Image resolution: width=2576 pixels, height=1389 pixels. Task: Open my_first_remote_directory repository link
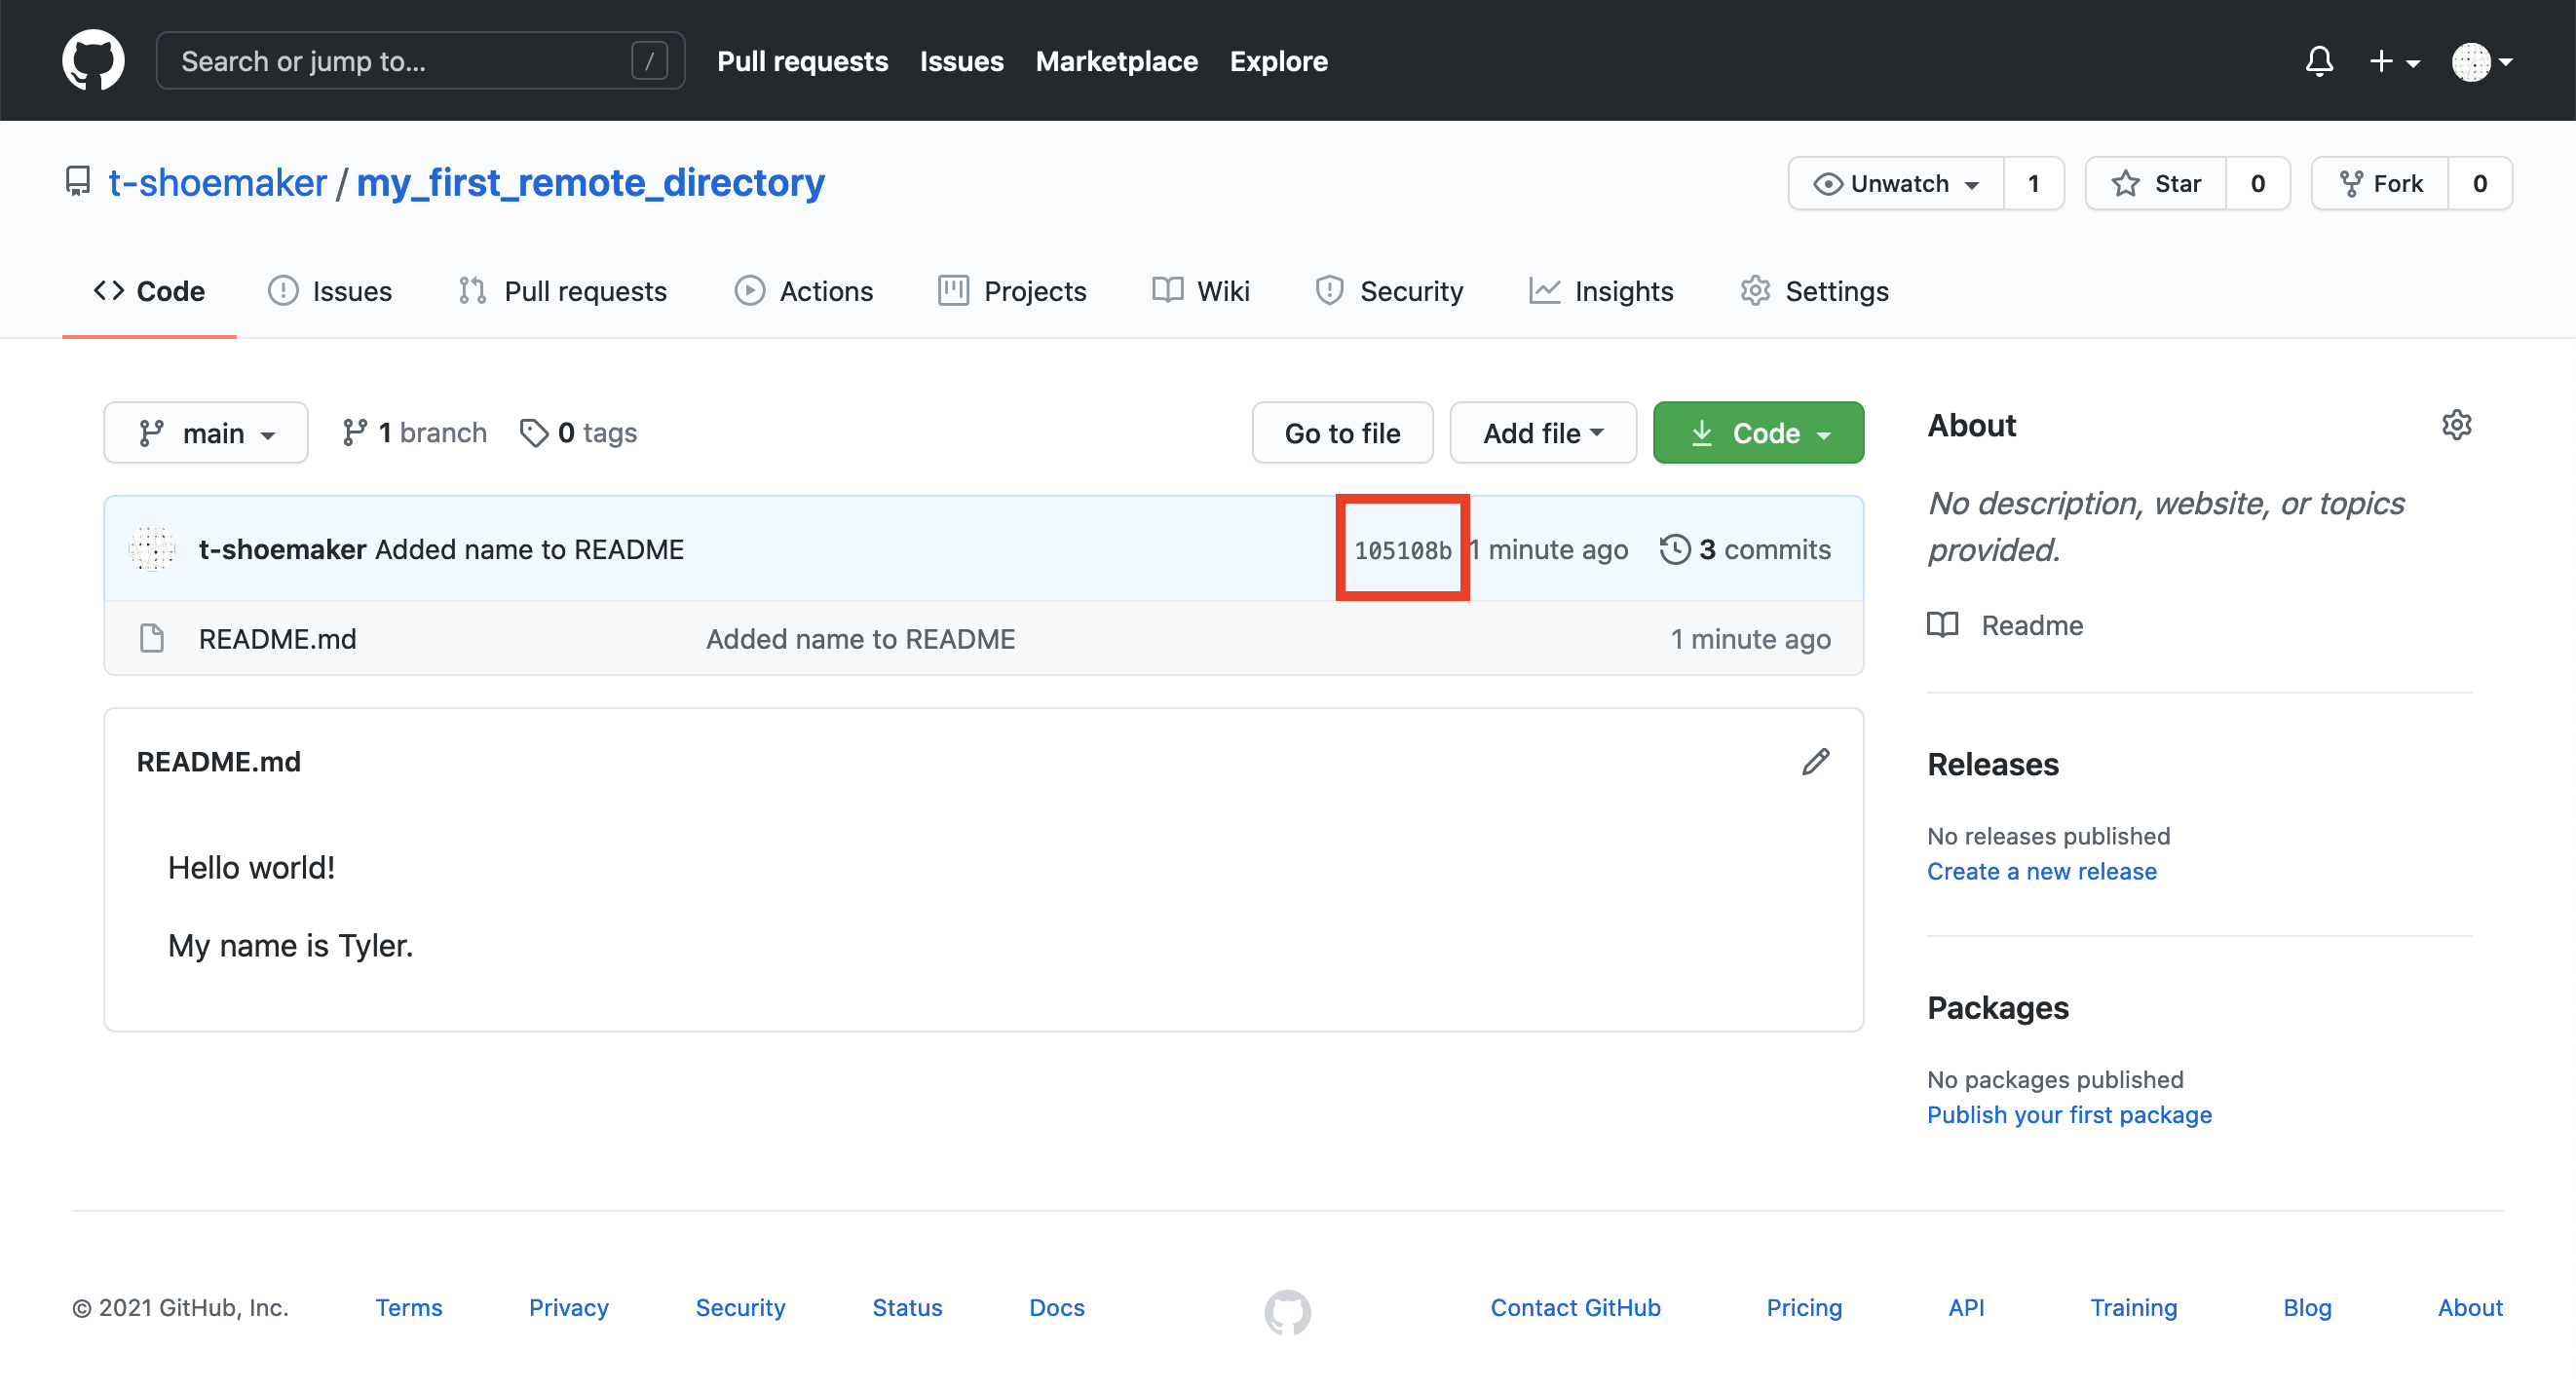590,183
